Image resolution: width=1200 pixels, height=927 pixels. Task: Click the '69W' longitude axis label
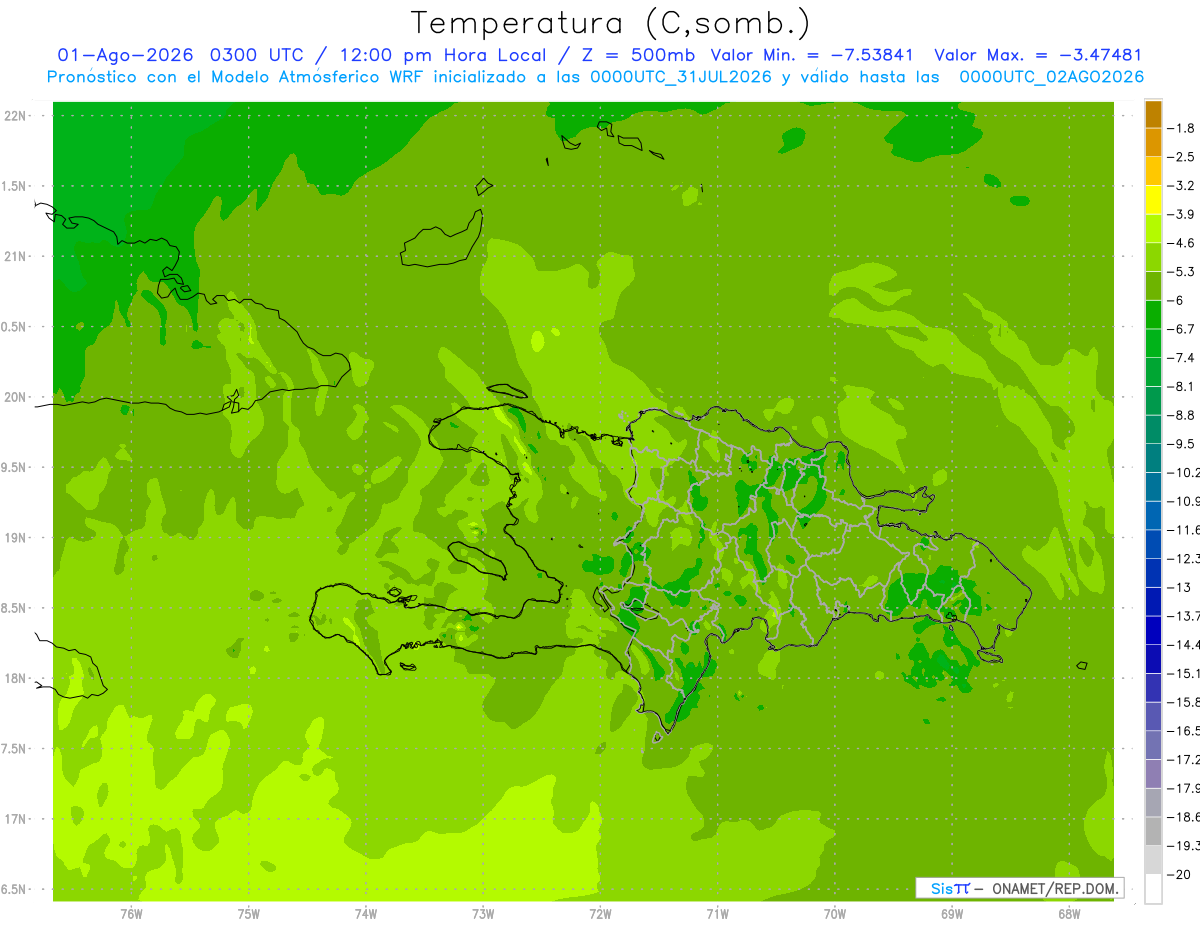(952, 914)
